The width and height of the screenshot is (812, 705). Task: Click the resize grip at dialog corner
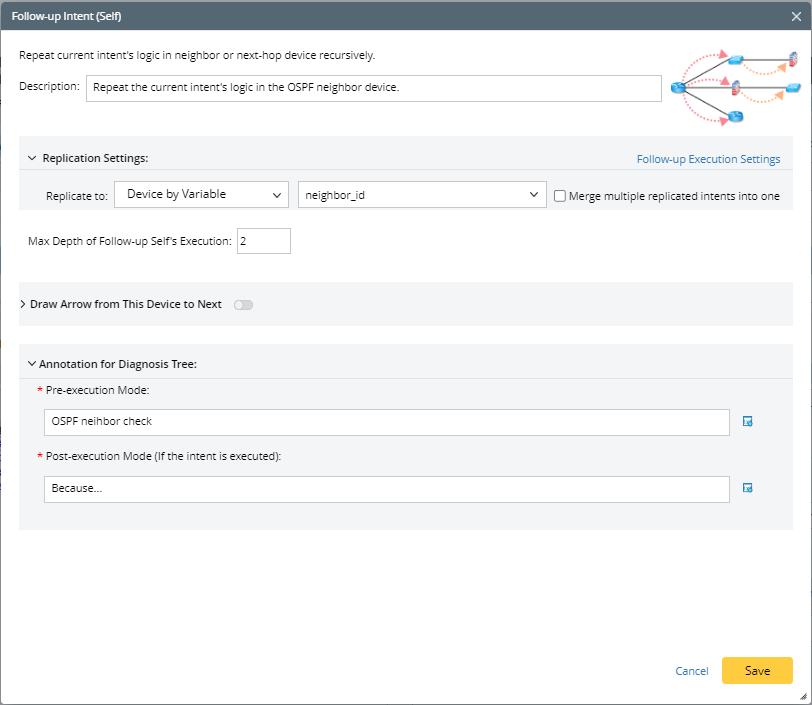click(803, 696)
